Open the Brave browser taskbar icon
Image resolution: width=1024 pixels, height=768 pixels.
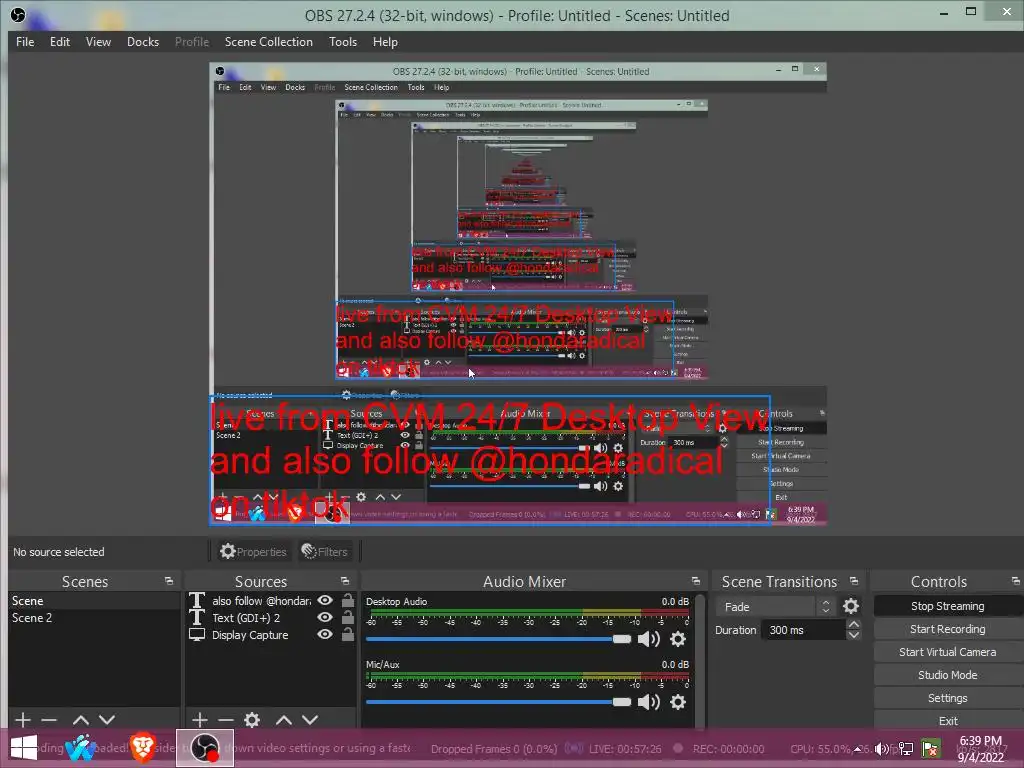143,748
